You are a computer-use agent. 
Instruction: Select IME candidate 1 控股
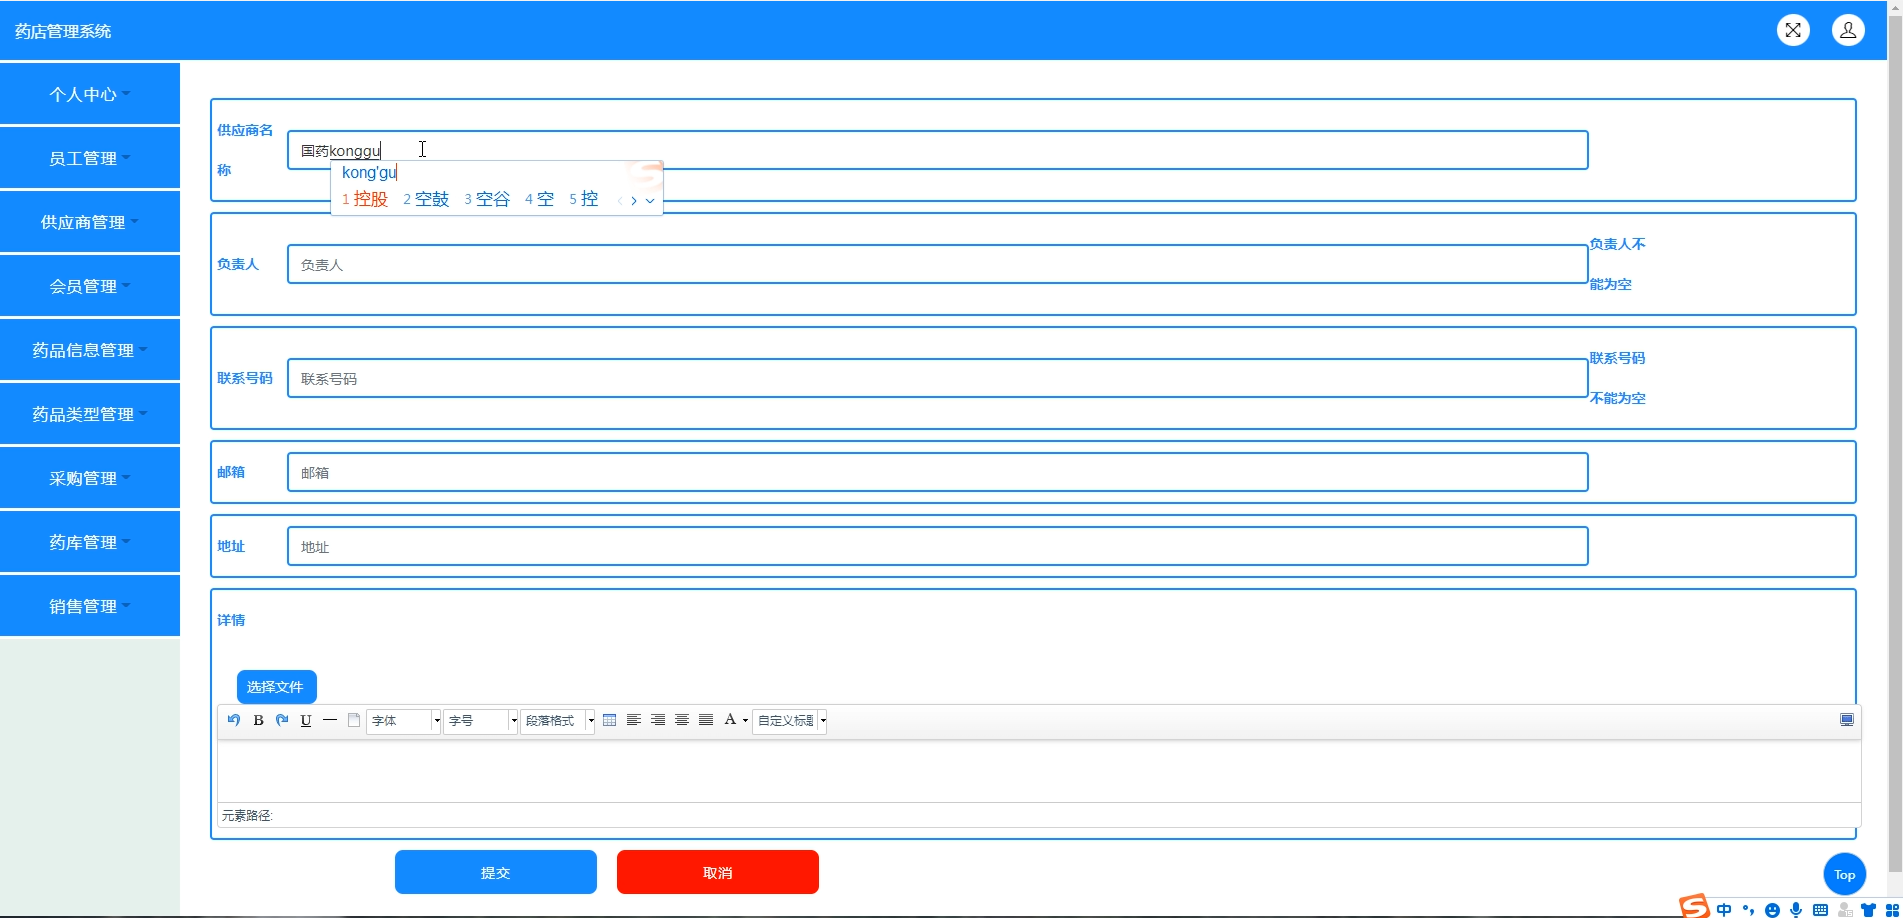365,199
